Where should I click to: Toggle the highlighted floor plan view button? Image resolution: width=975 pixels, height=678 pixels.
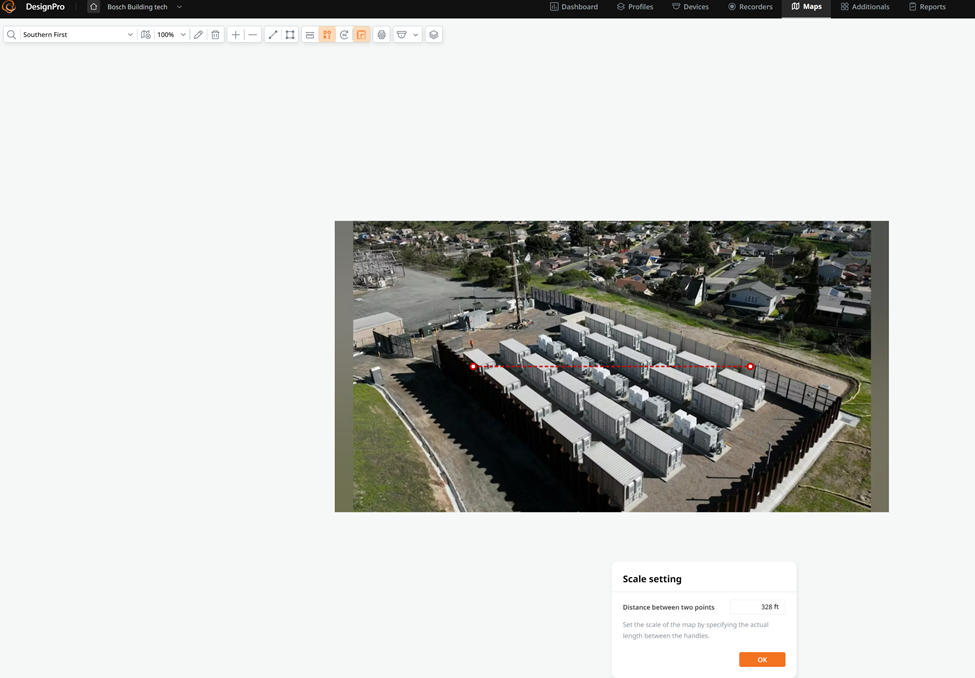click(x=361, y=35)
